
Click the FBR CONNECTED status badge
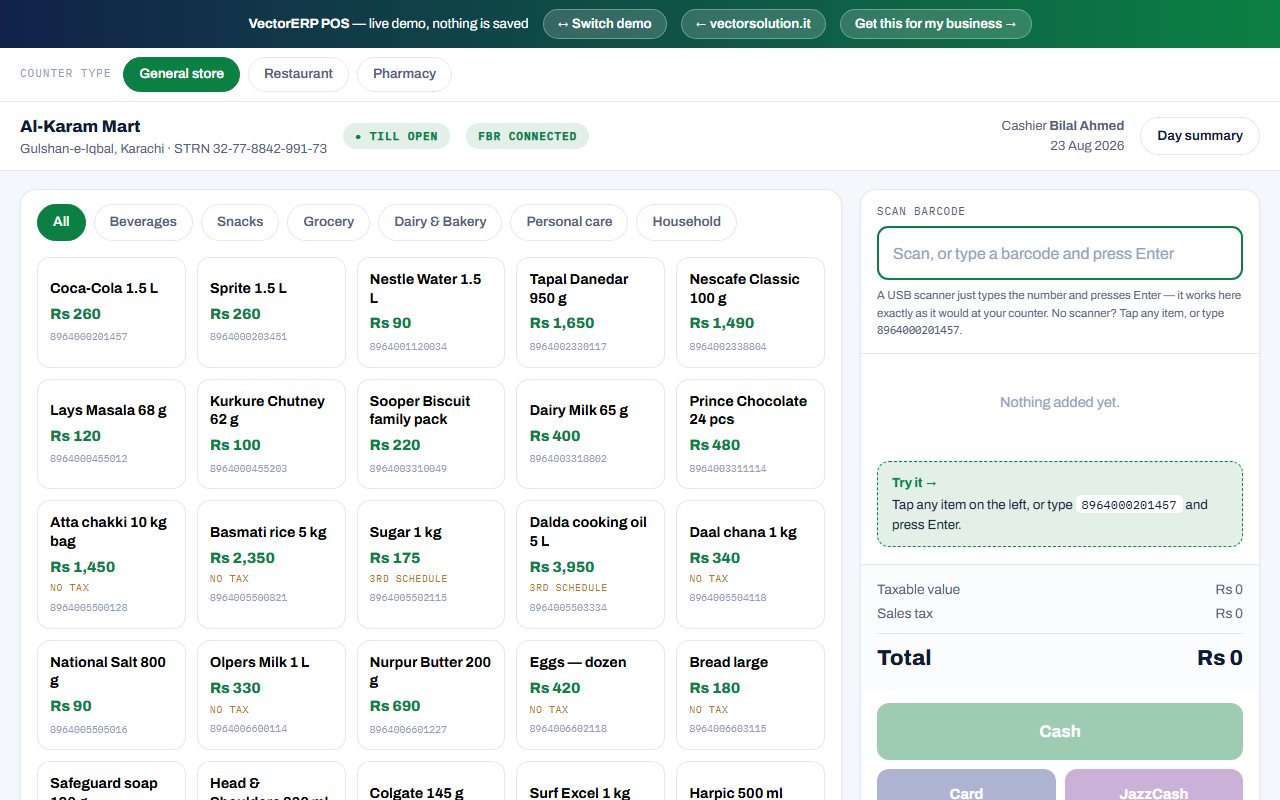coord(527,136)
